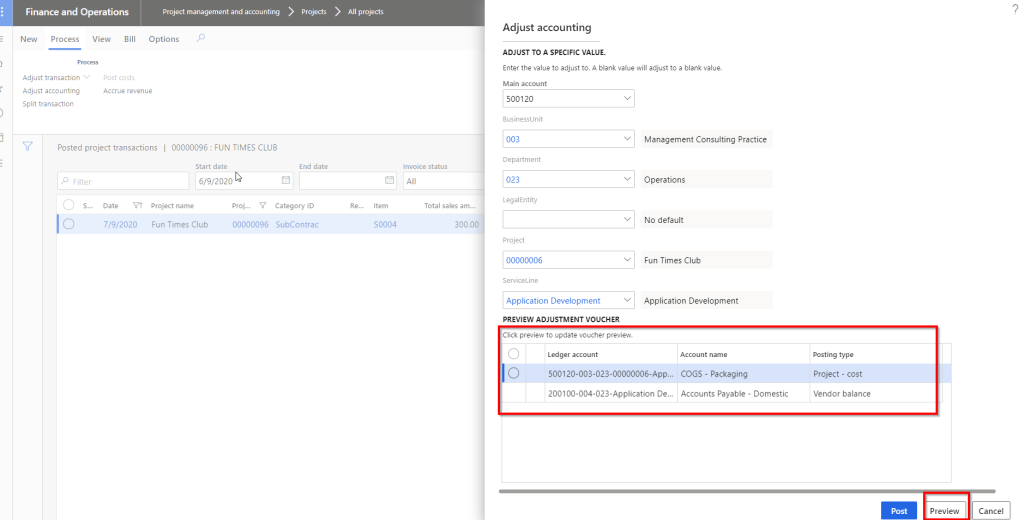
Task: Click the Preview button
Action: pos(944,510)
